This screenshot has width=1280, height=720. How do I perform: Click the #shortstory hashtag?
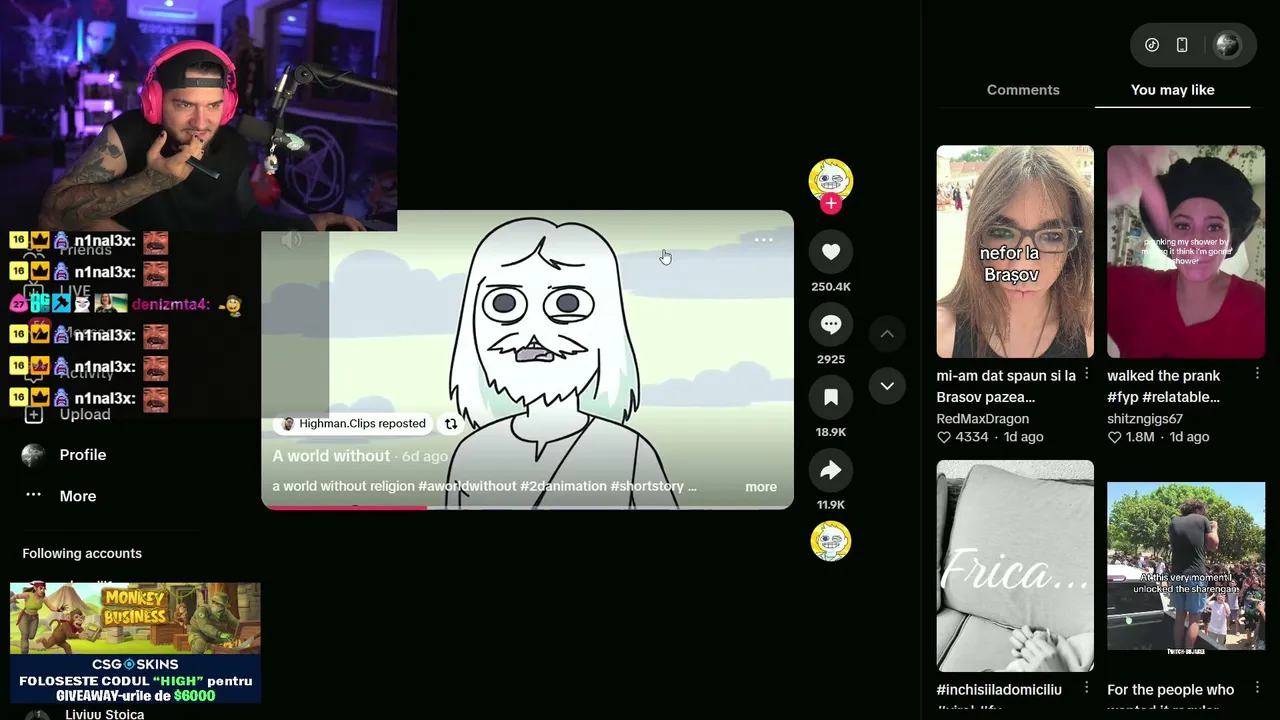647,486
